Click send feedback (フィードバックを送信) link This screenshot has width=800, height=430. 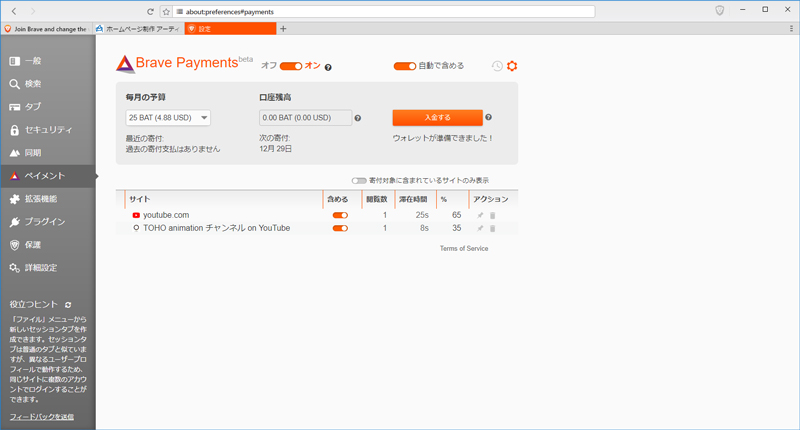click(42, 417)
